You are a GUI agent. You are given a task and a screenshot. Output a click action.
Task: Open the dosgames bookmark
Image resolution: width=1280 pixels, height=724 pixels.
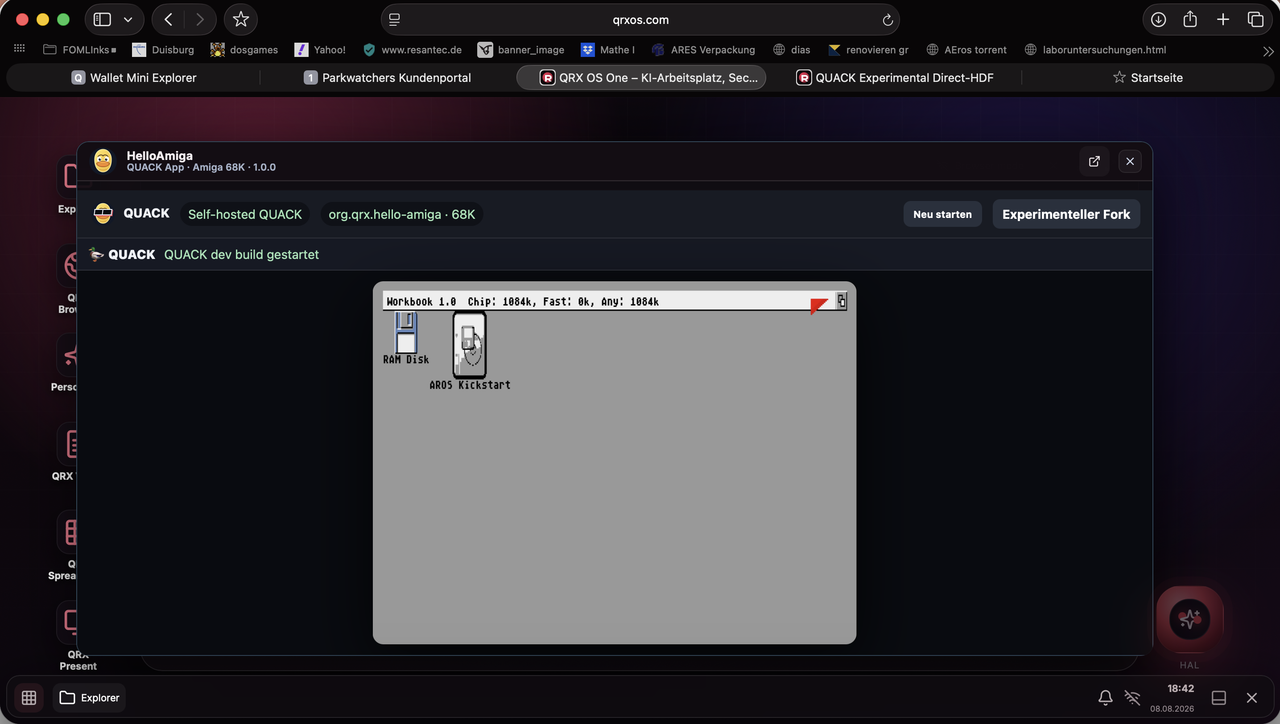click(x=244, y=50)
